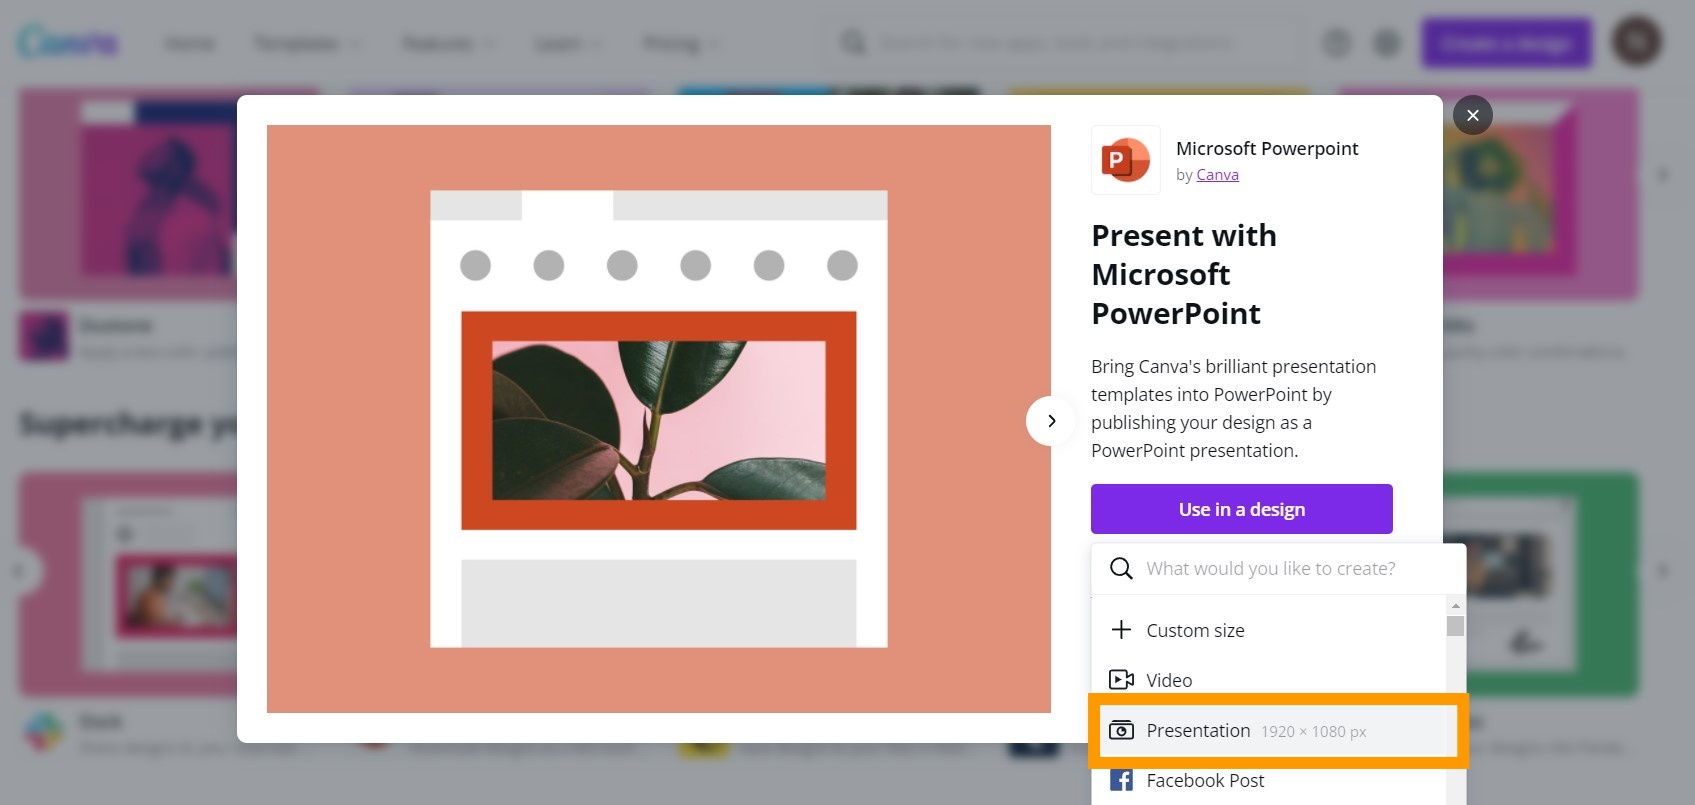Click the Present with Microsoft PowerPoint heading

1184,274
